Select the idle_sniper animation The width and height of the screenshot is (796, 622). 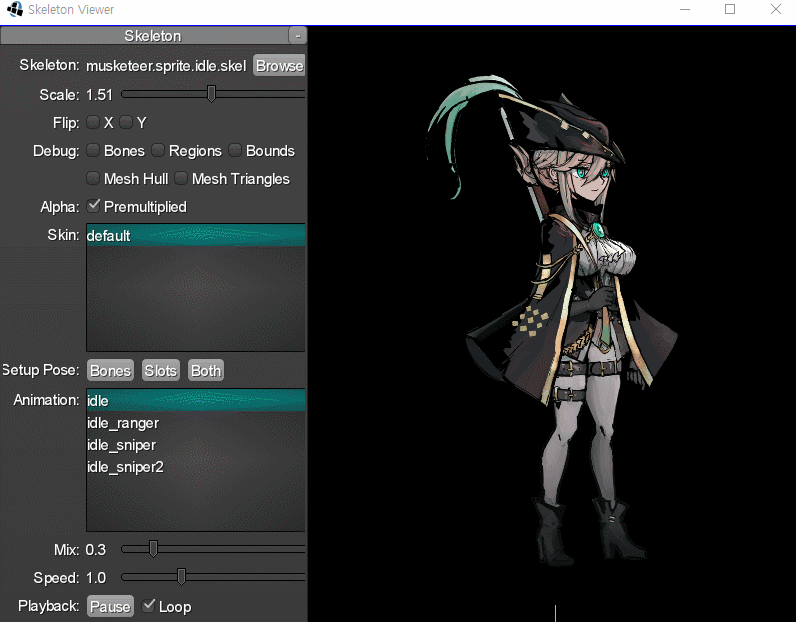pyautogui.click(x=196, y=445)
